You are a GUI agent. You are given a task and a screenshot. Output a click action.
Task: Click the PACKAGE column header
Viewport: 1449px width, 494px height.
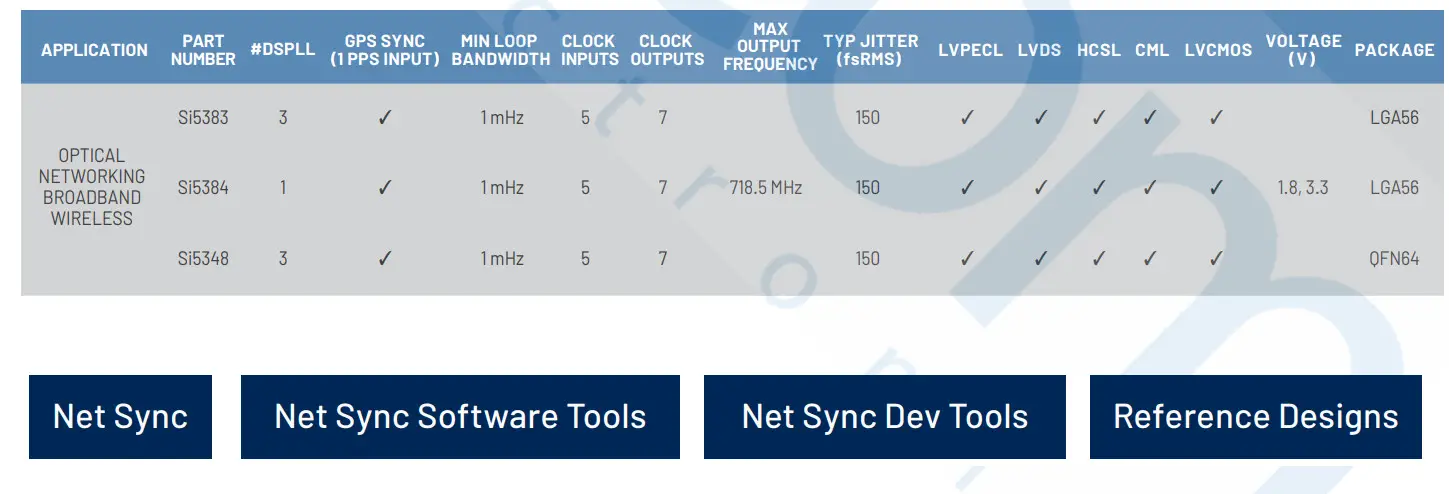tap(1394, 50)
